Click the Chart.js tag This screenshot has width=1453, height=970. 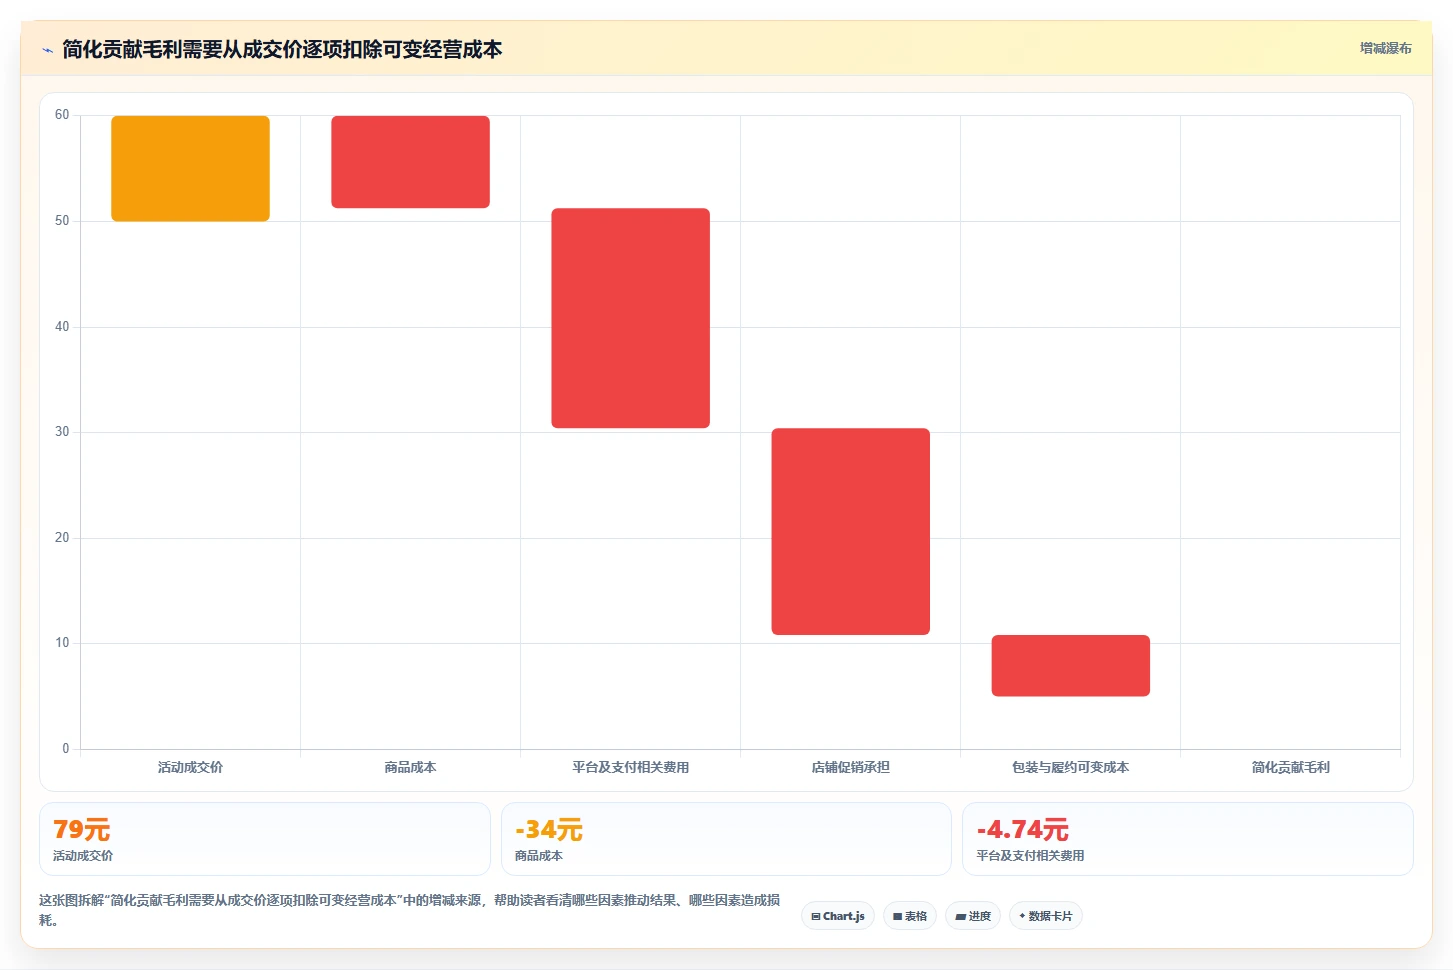point(838,916)
